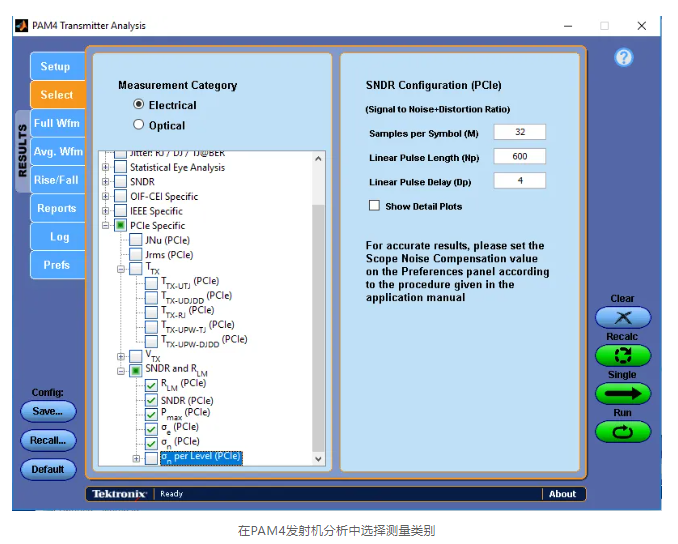Enable Show Detail Plots checkbox
The height and width of the screenshot is (544, 678).
tap(375, 206)
